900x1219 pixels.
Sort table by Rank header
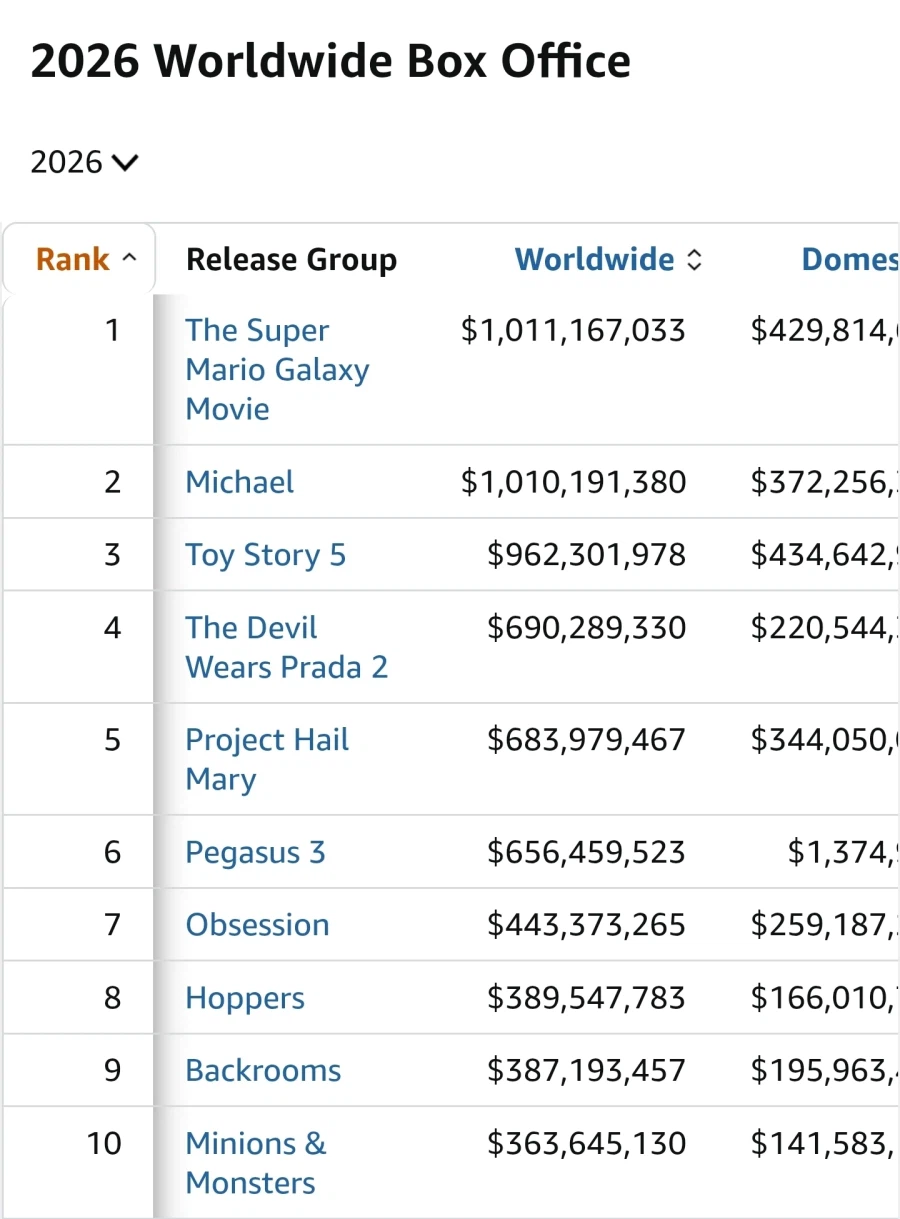72,260
